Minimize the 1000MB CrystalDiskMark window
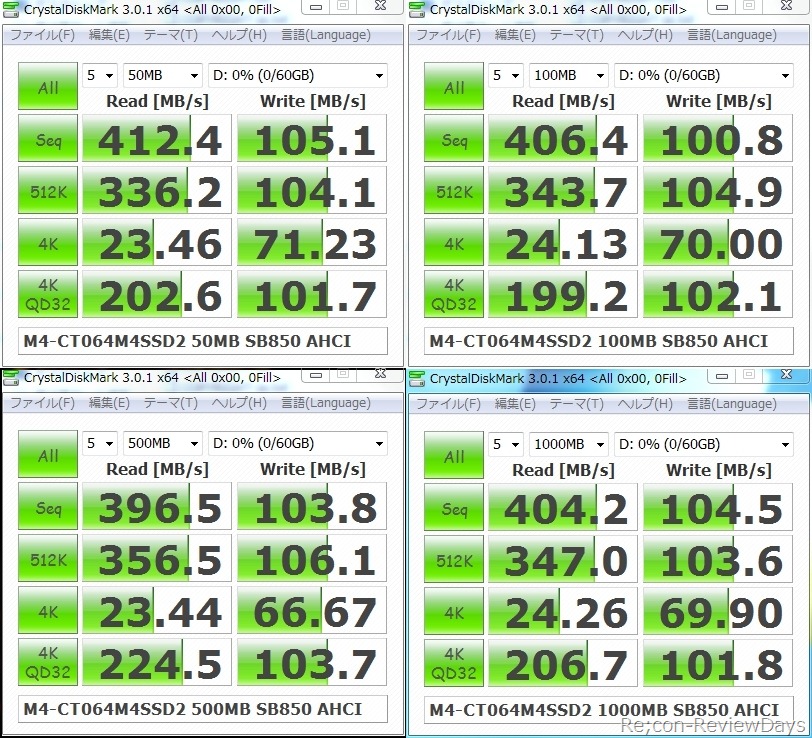812x738 pixels. [x=722, y=375]
